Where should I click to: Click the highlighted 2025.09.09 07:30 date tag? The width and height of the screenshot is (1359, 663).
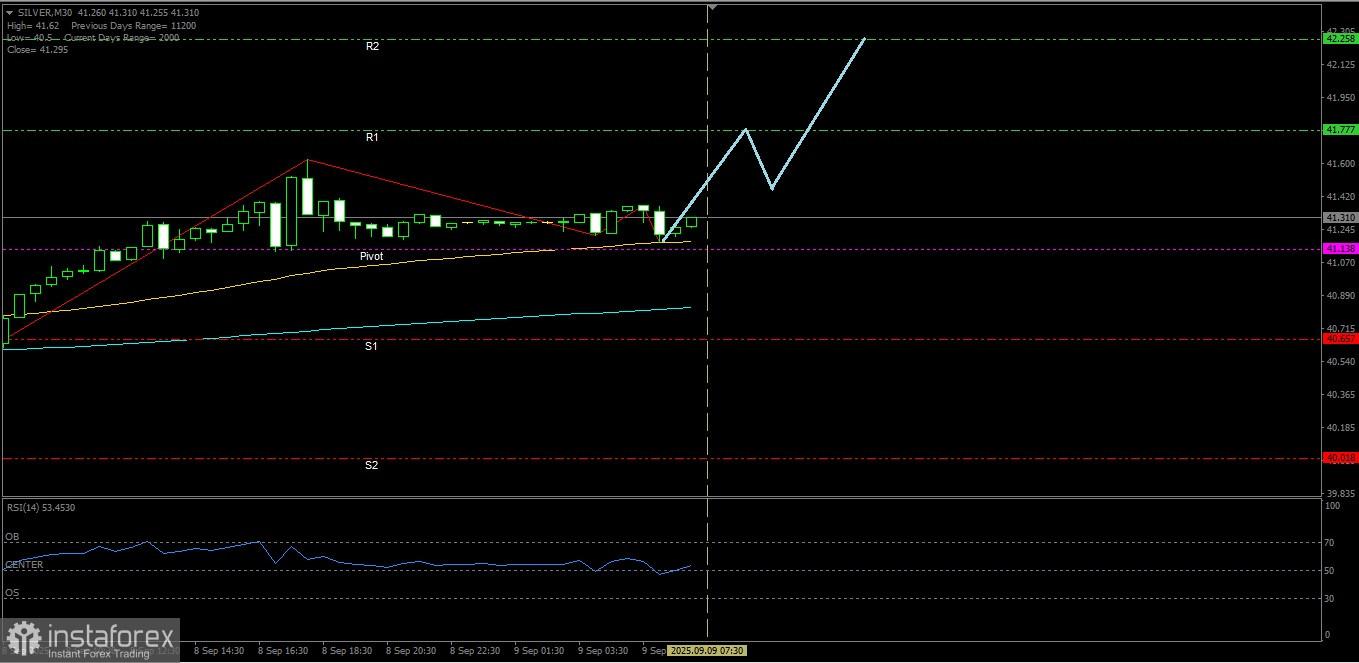(x=705, y=650)
